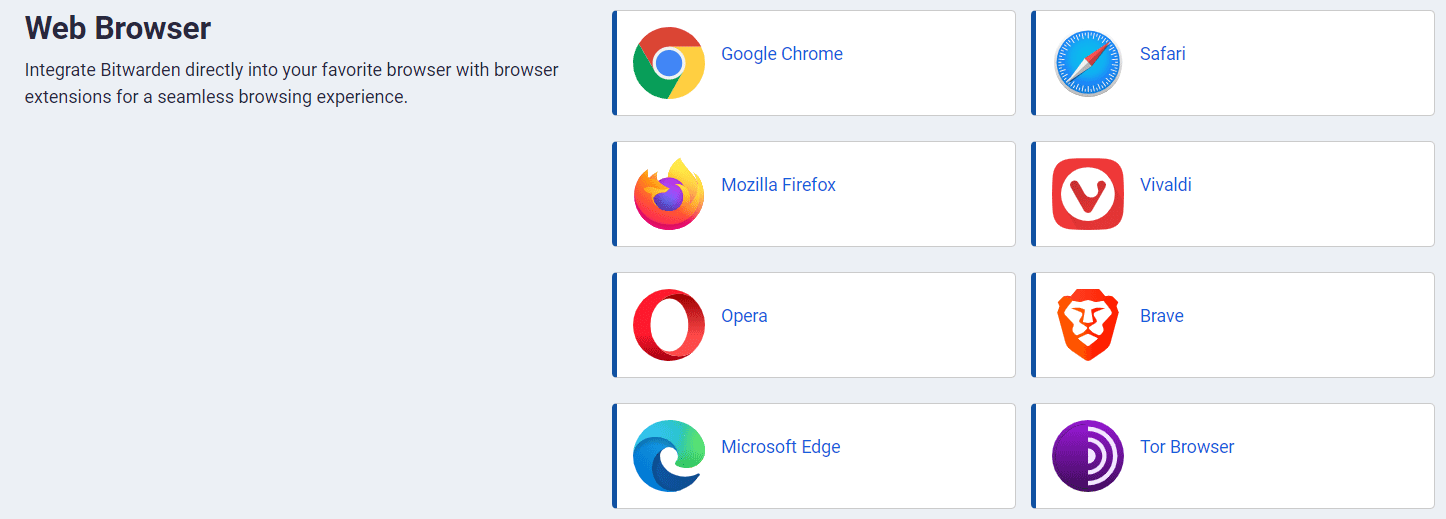Open the Google Chrome text link
Screen dimensions: 1446x519
(781, 54)
